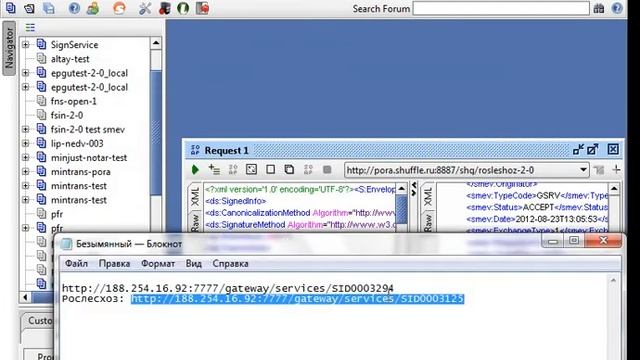Open the Файл menu in Notepad
This screenshot has width=640, height=360.
tap(76, 264)
